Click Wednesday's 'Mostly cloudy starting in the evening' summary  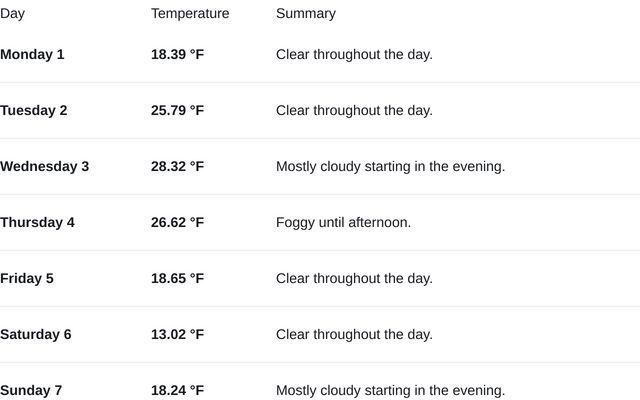[x=390, y=166]
